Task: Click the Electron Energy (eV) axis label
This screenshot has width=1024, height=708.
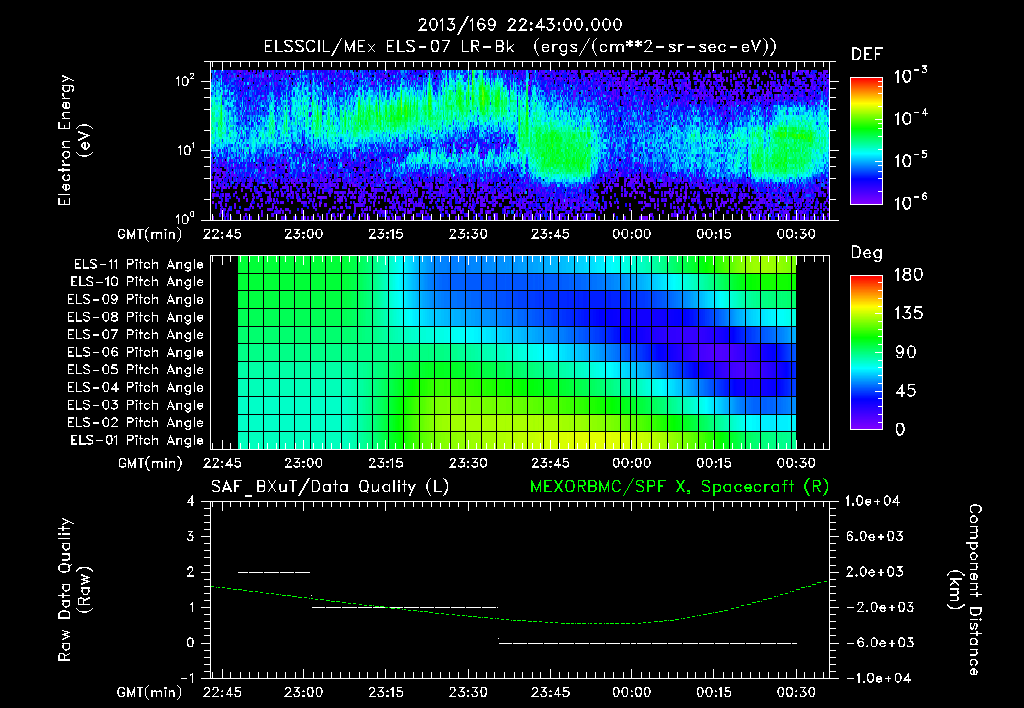Action: point(74,140)
